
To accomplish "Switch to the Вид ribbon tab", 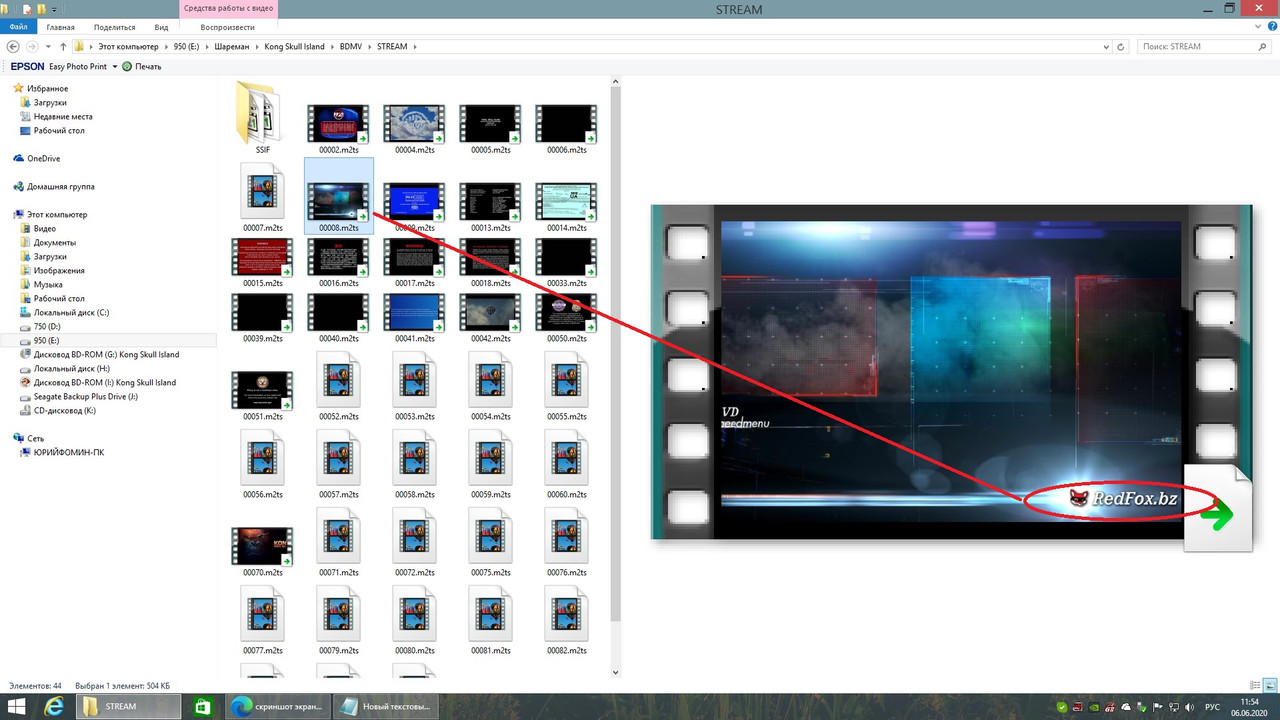I will 161,27.
